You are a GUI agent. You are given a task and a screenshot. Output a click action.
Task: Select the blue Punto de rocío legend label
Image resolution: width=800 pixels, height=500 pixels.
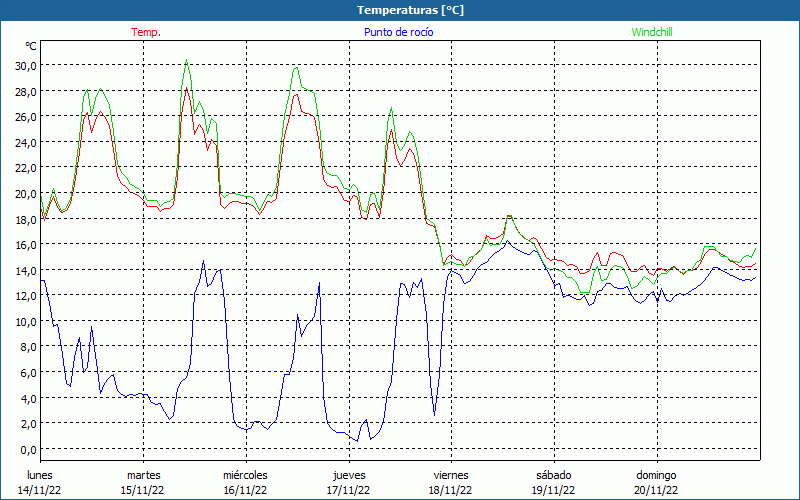(x=398, y=32)
